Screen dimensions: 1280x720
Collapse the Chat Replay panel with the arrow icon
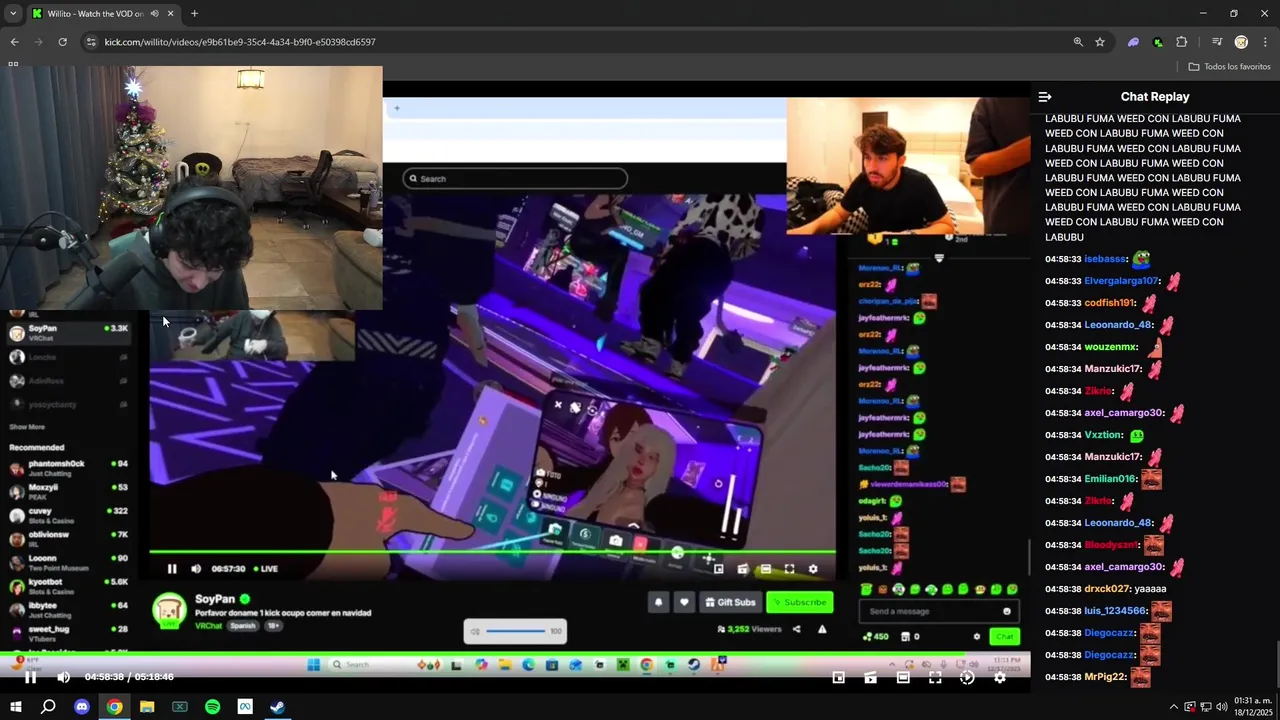click(1045, 97)
